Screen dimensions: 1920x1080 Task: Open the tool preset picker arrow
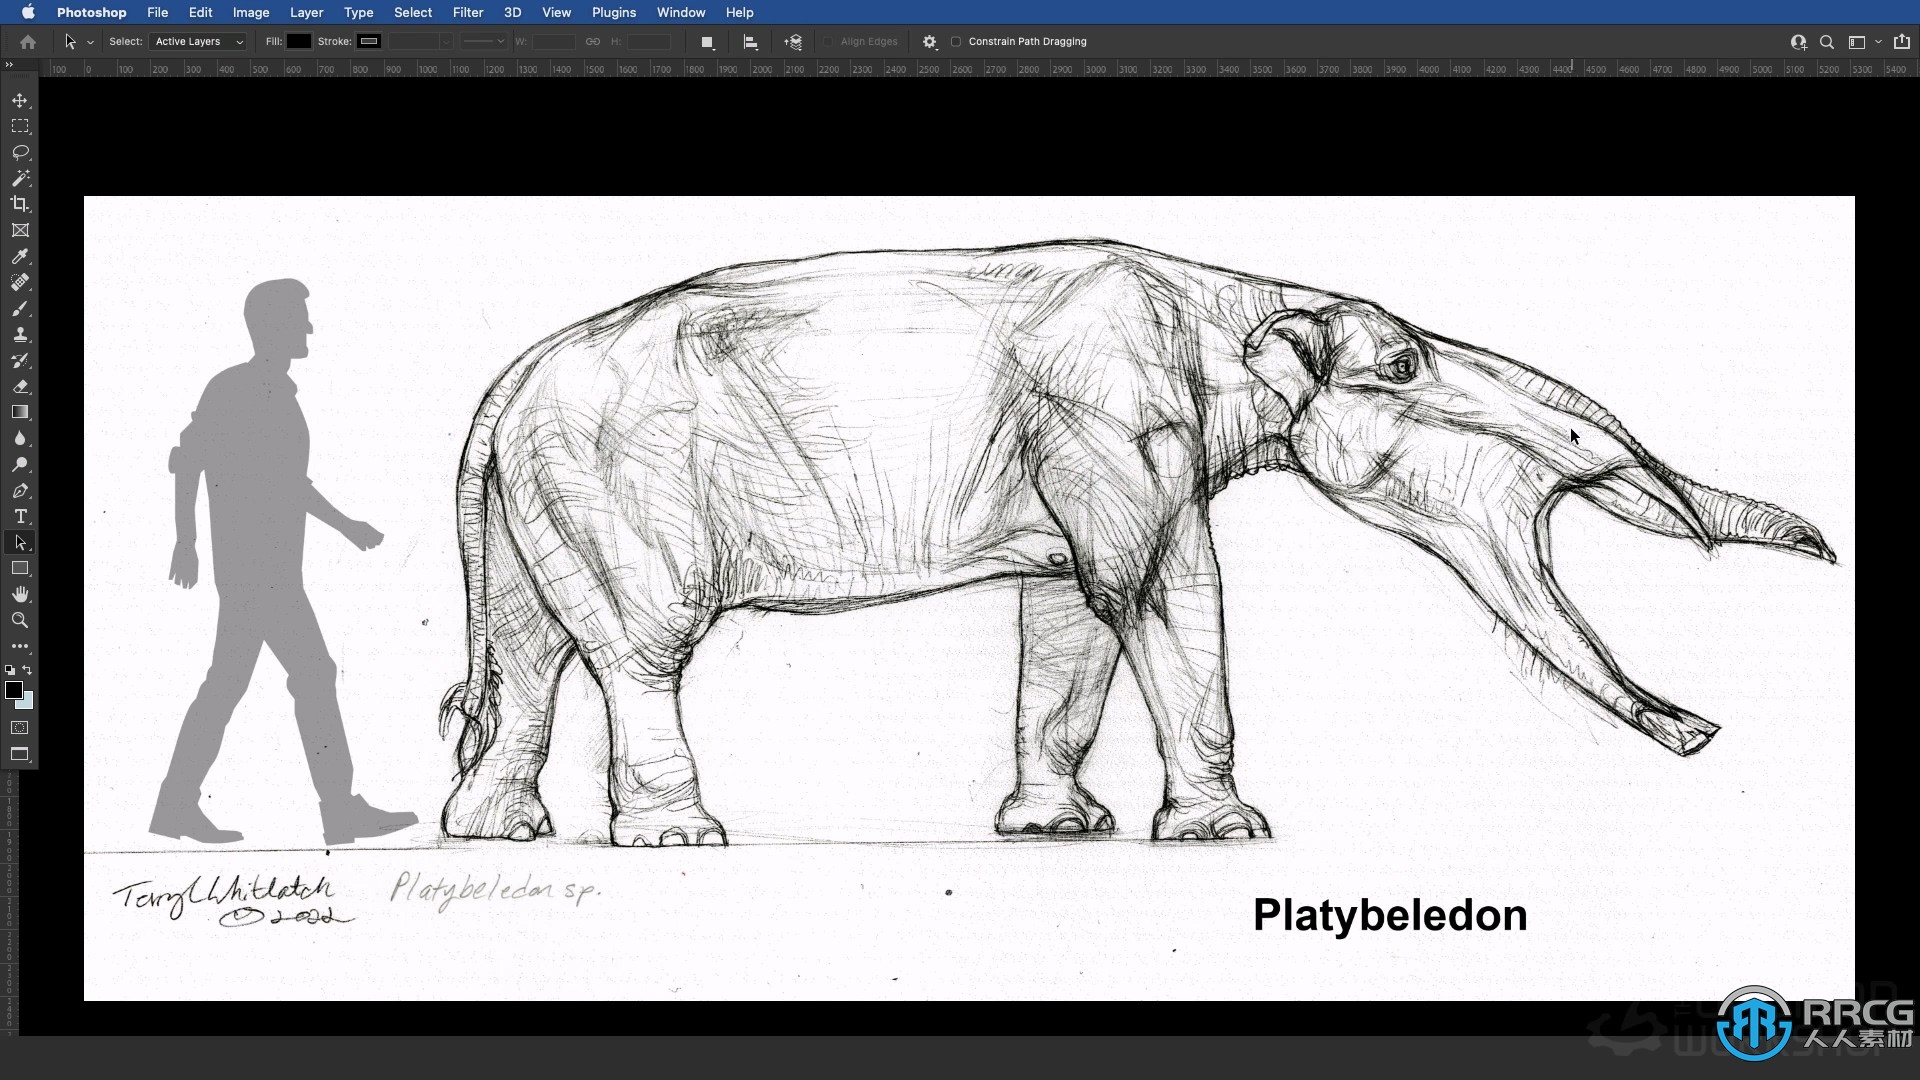tap(90, 42)
